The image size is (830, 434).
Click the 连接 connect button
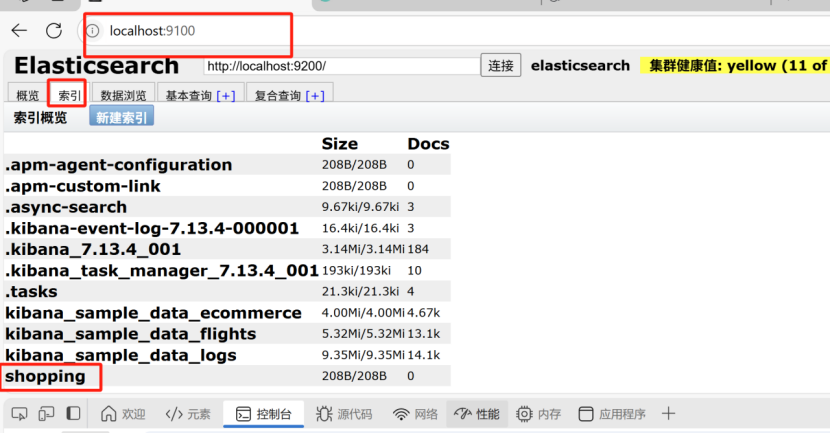pos(501,66)
